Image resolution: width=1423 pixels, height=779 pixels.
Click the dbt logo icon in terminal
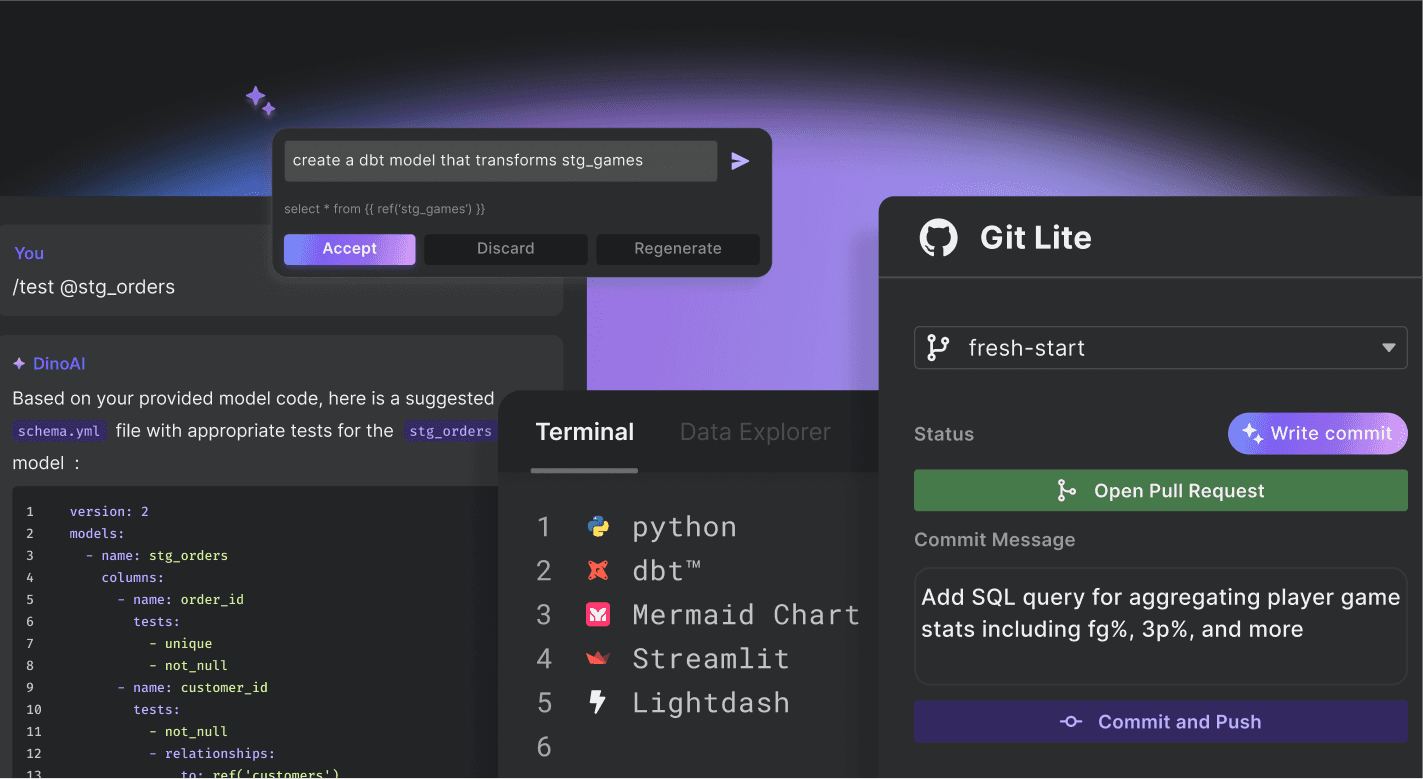tap(598, 571)
